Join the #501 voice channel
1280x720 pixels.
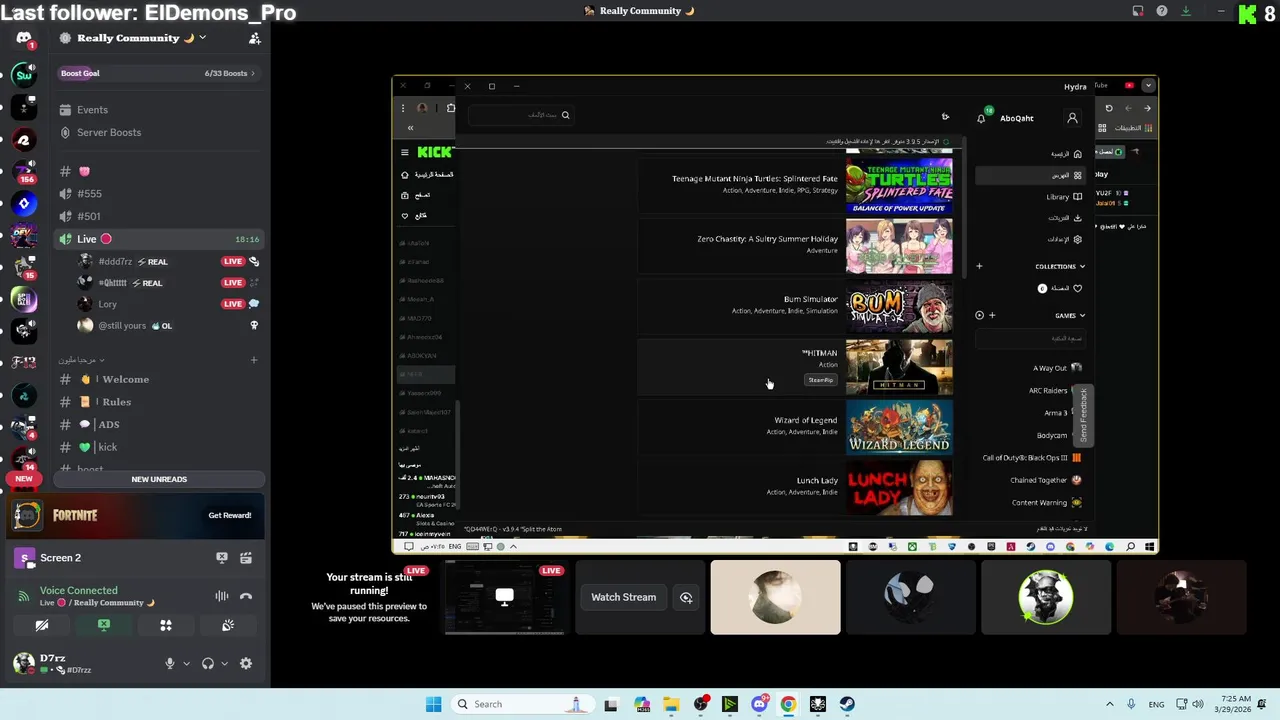click(x=157, y=216)
